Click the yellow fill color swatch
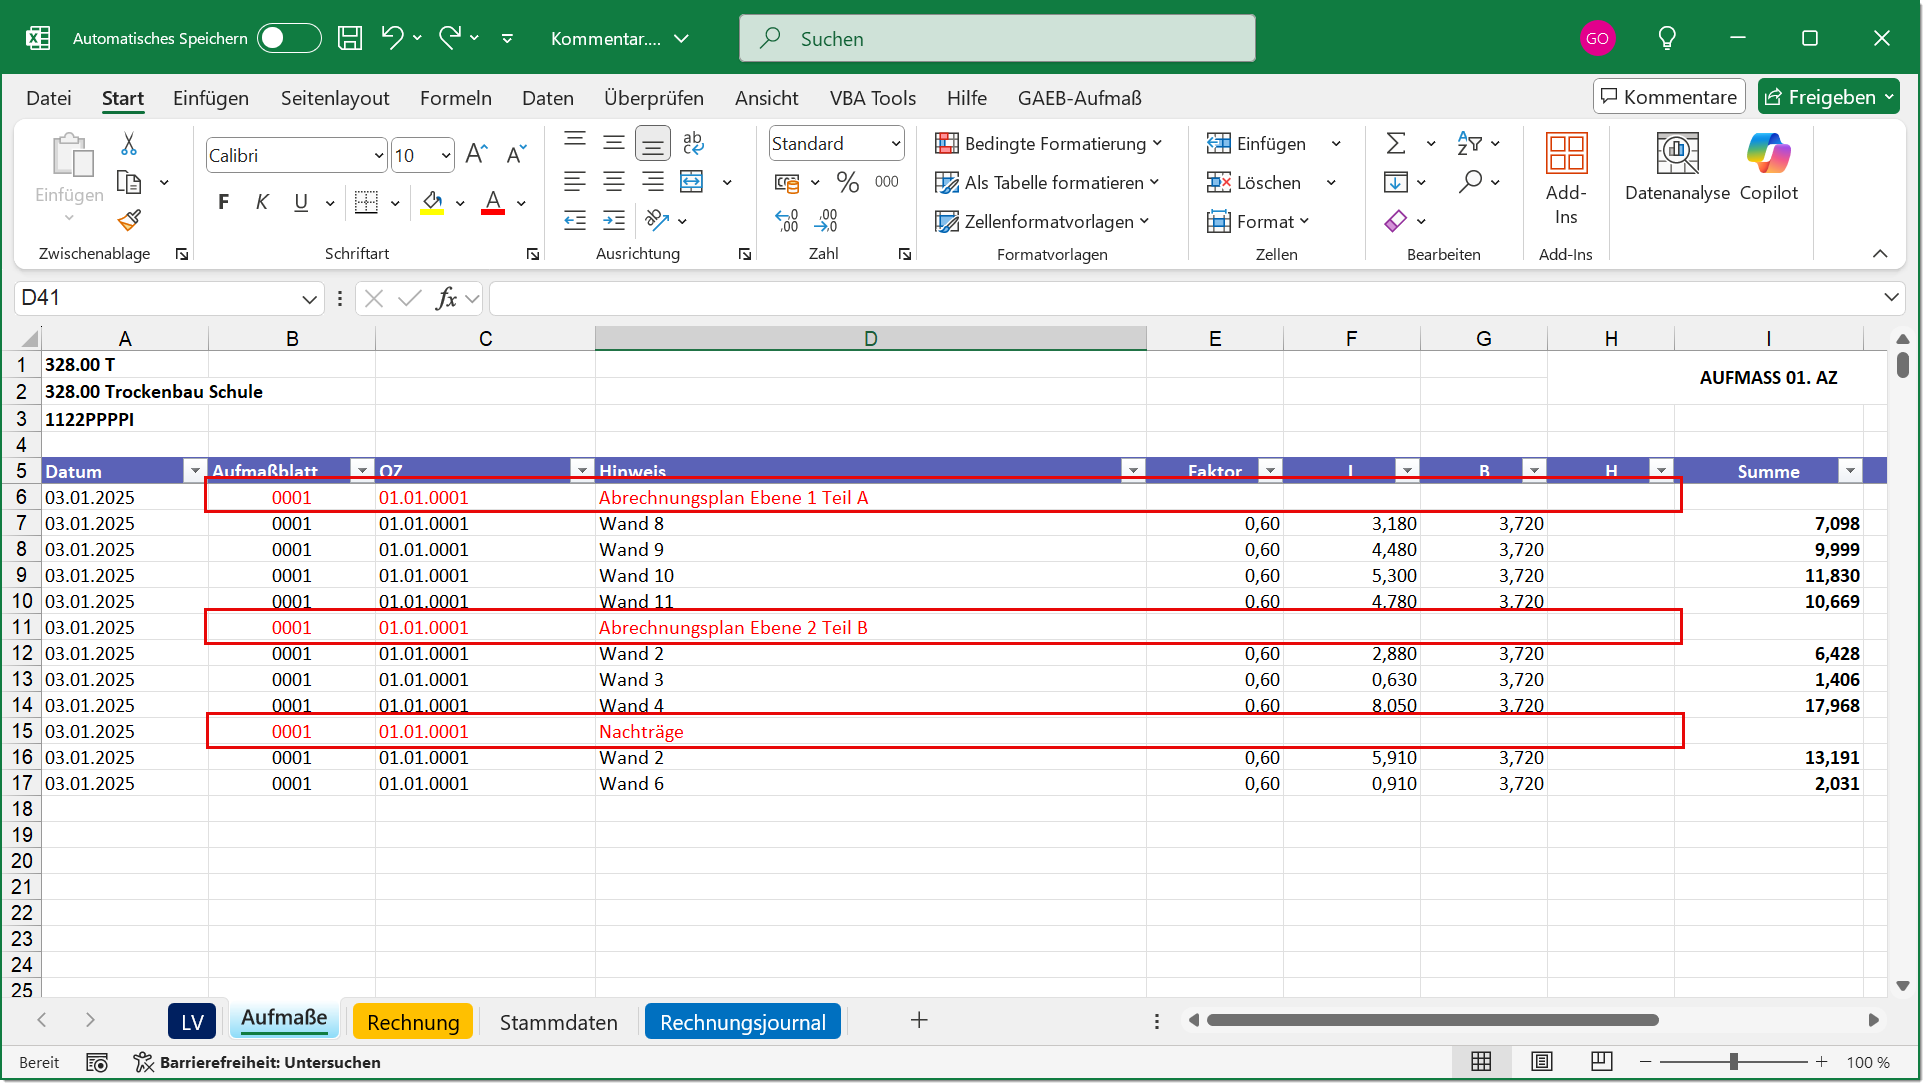The image size is (1926, 1086). [432, 203]
